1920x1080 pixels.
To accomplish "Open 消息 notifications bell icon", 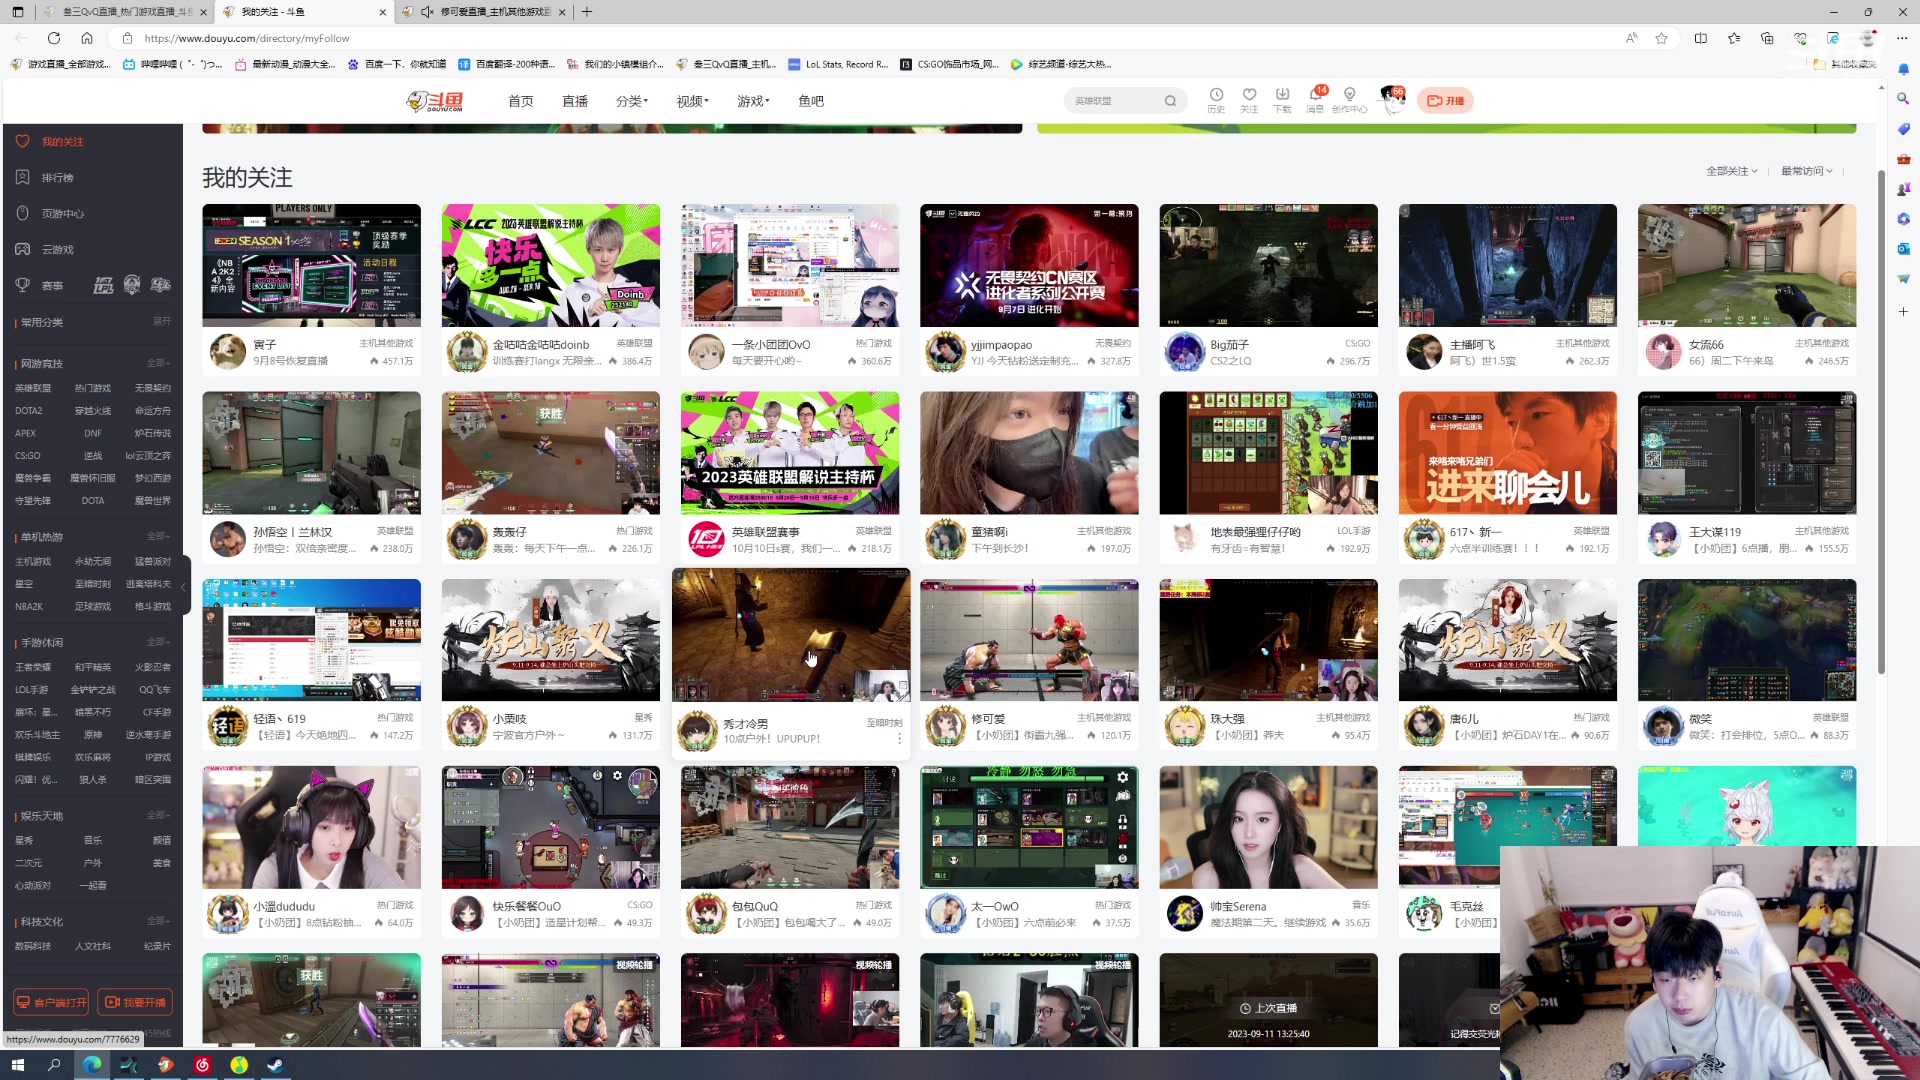I will (1315, 95).
